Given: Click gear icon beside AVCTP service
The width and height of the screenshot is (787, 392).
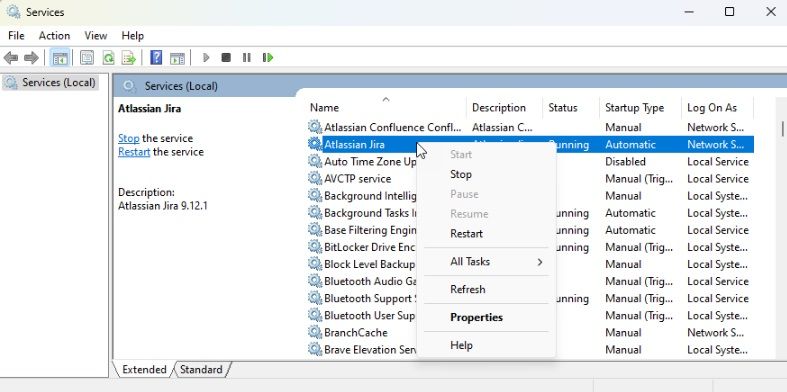Looking at the screenshot, I should click(x=315, y=178).
